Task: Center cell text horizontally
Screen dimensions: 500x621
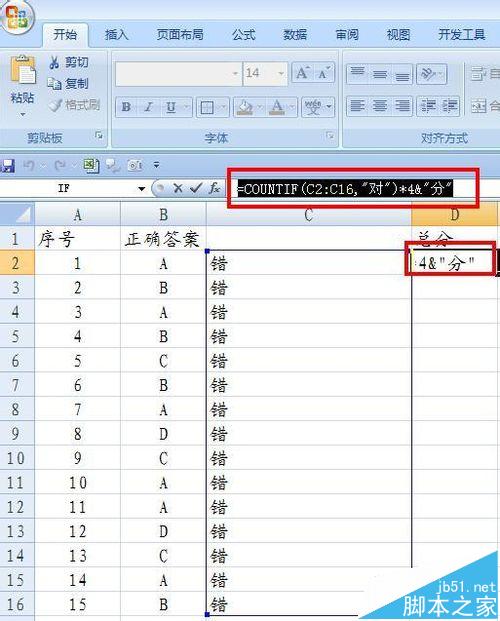Action: click(x=380, y=106)
